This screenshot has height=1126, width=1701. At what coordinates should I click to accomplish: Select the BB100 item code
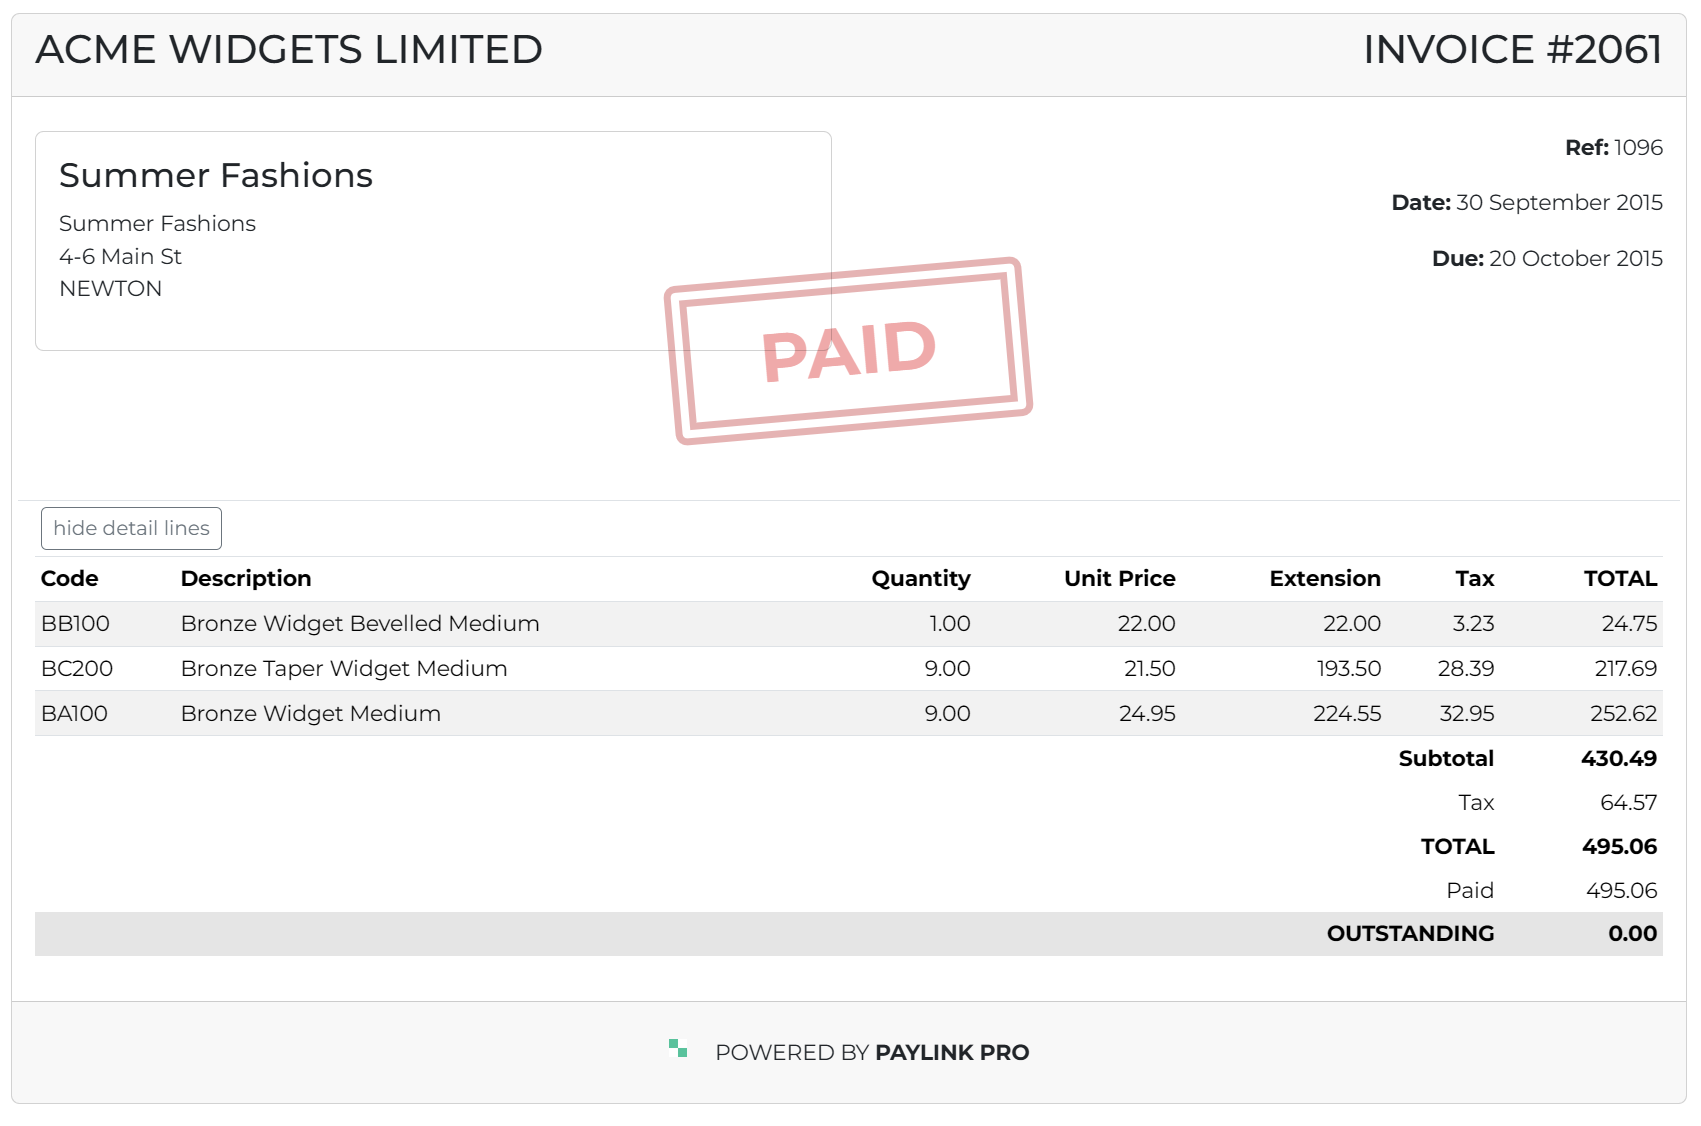[x=75, y=623]
